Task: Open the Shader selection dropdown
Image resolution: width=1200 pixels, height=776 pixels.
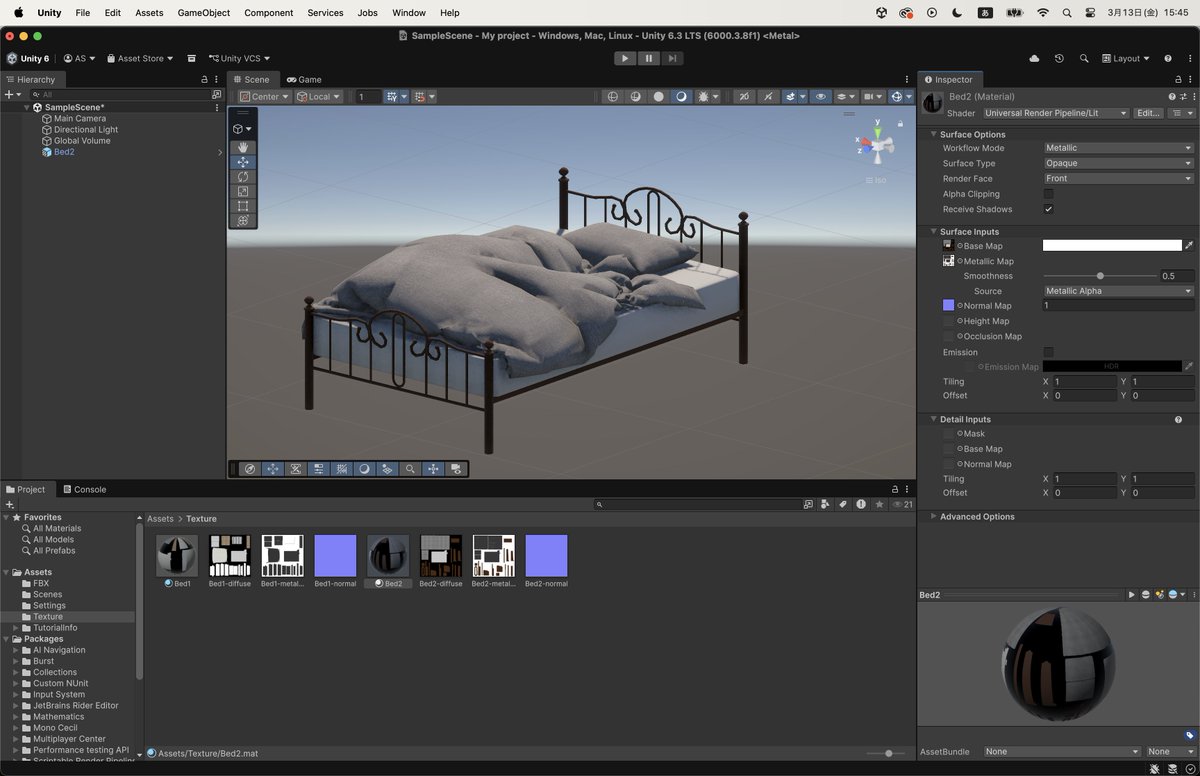Action: click(x=1055, y=113)
